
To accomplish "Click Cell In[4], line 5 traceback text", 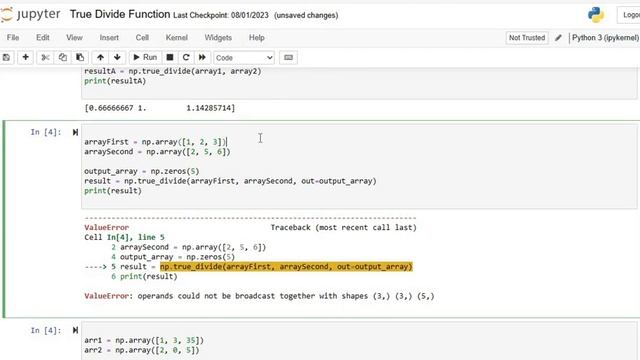I will tap(124, 237).
